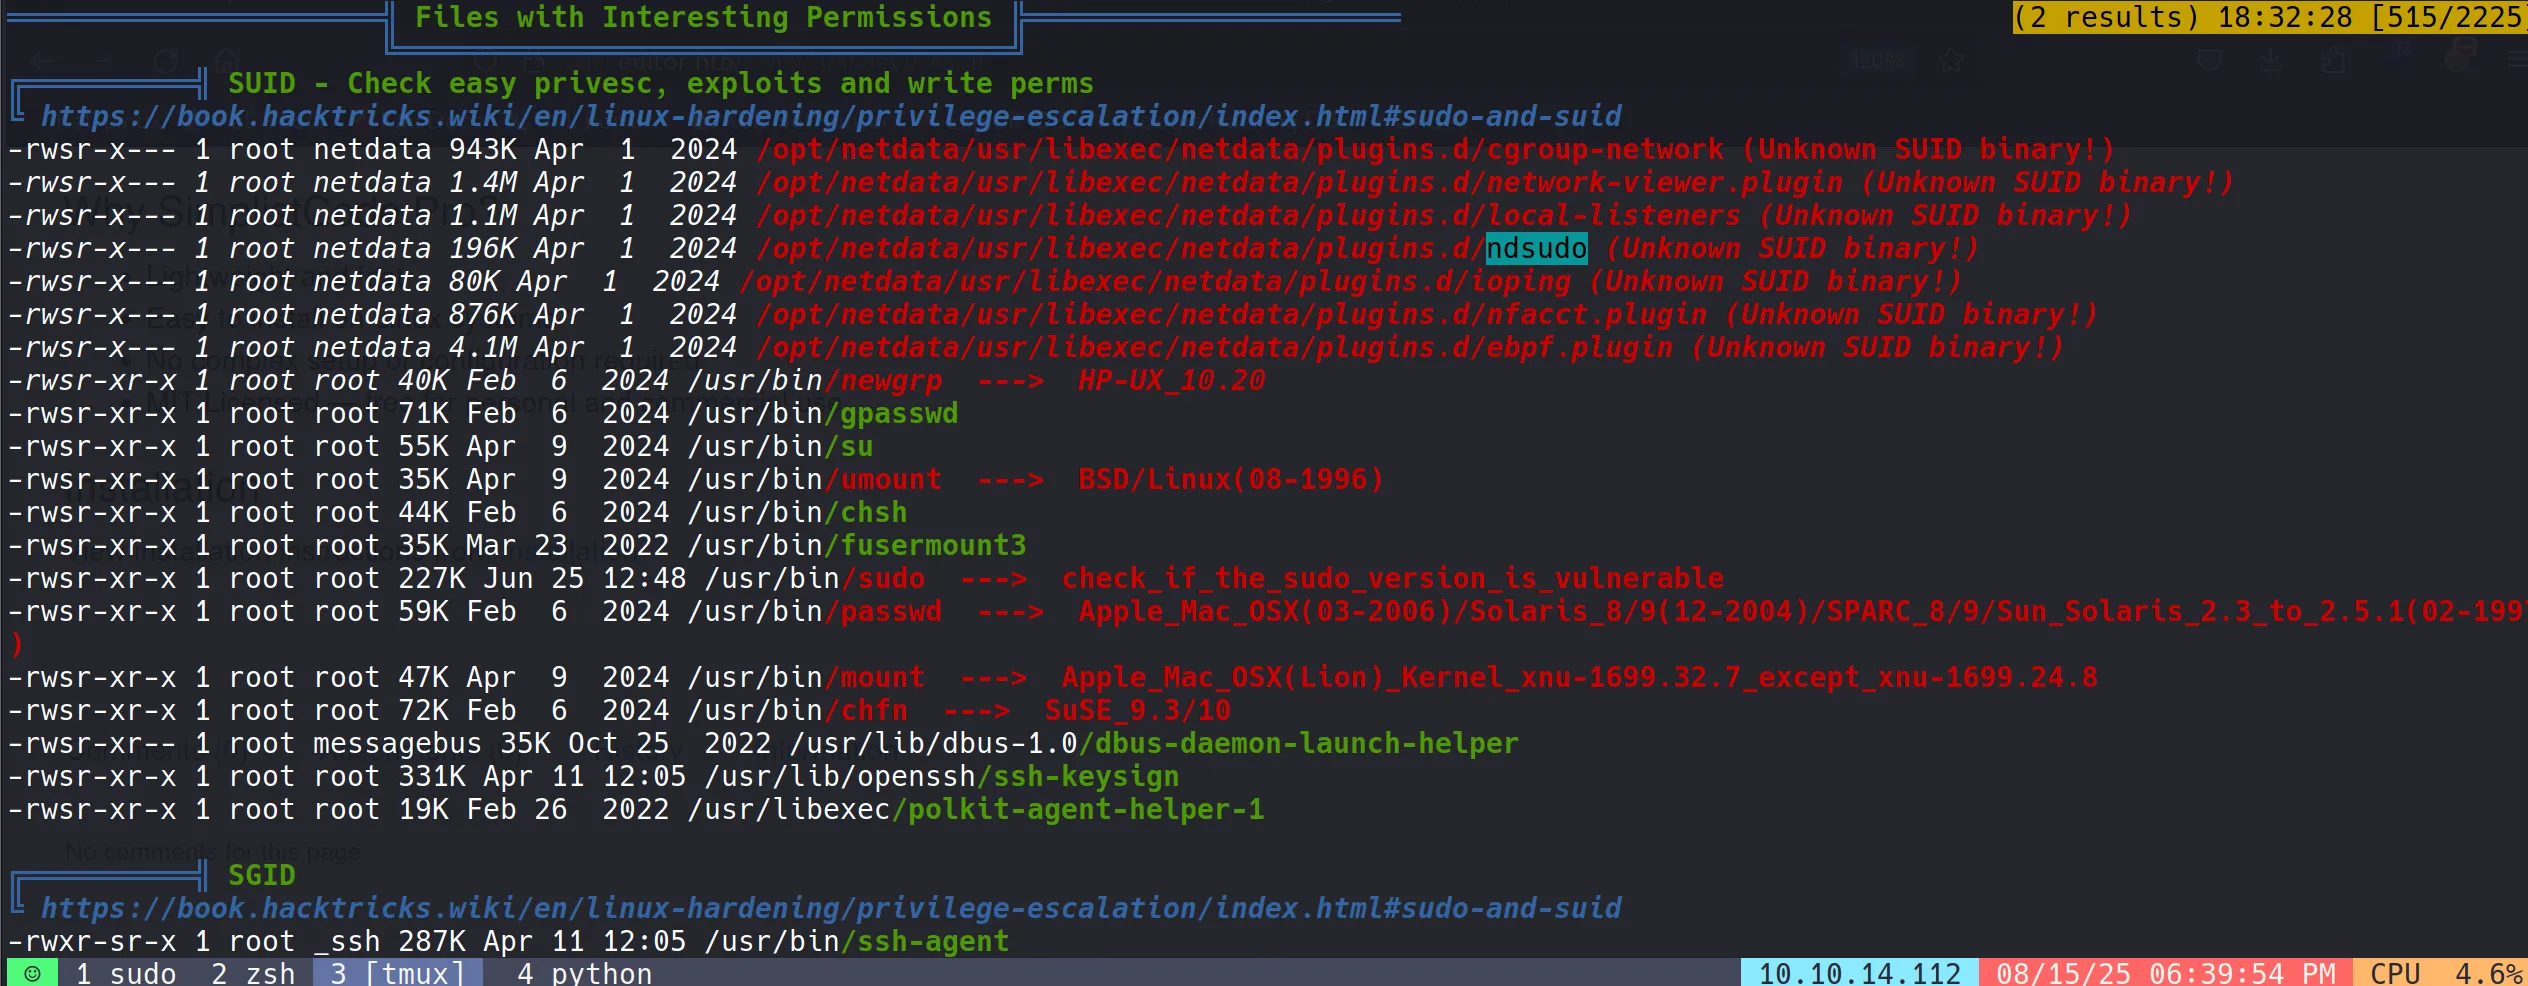The height and width of the screenshot is (986, 2528).
Task: Click the fusermount3 binary name
Action: pos(933,546)
